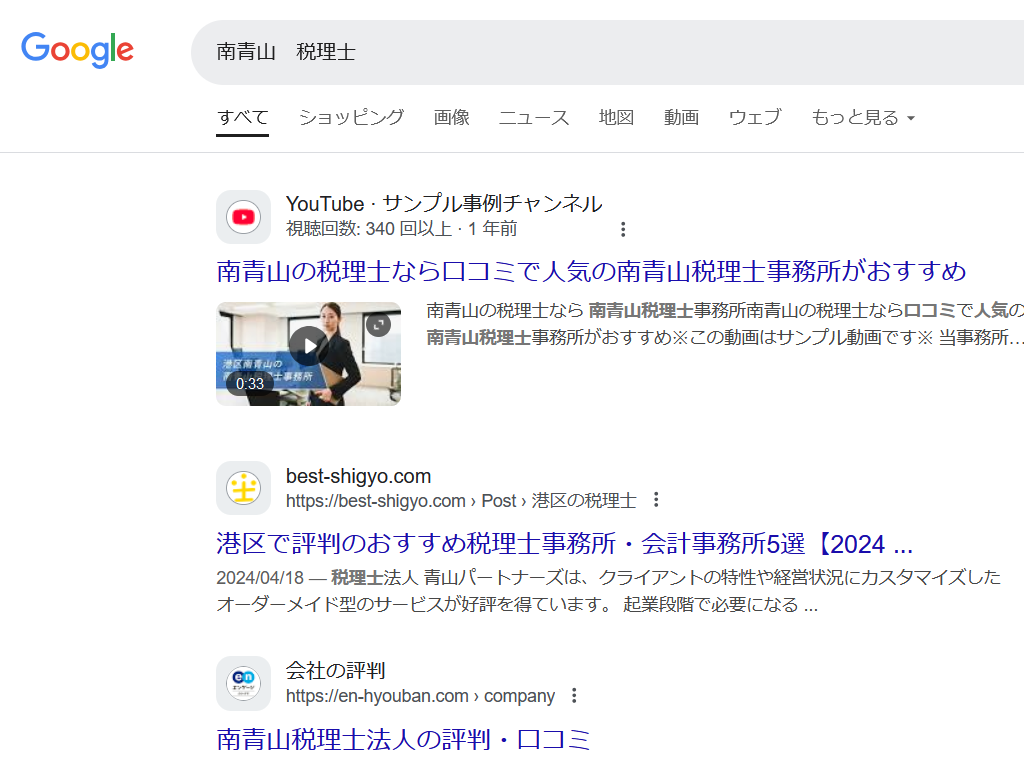Open the 南青山の税理士なら口コミで人気 result title
This screenshot has height=757, width=1024.
pyautogui.click(x=591, y=271)
